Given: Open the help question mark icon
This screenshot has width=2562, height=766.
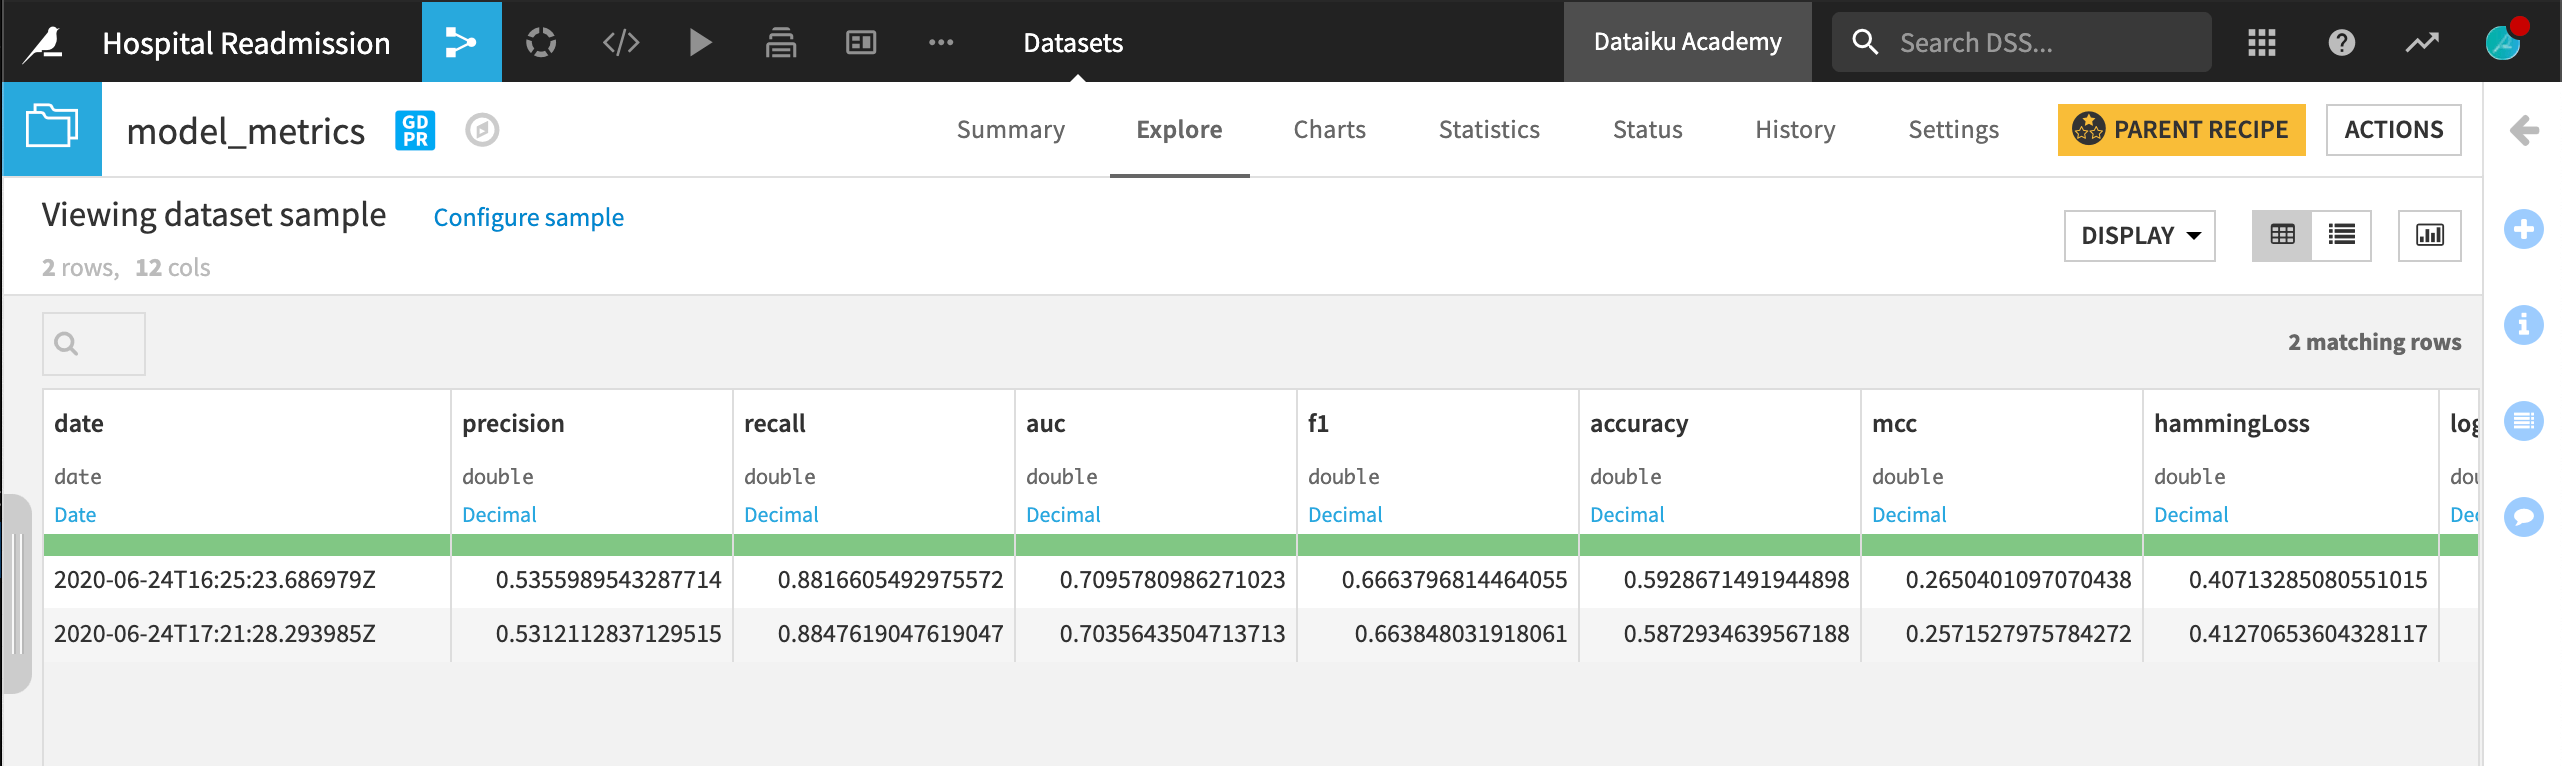Looking at the screenshot, I should click(2342, 42).
